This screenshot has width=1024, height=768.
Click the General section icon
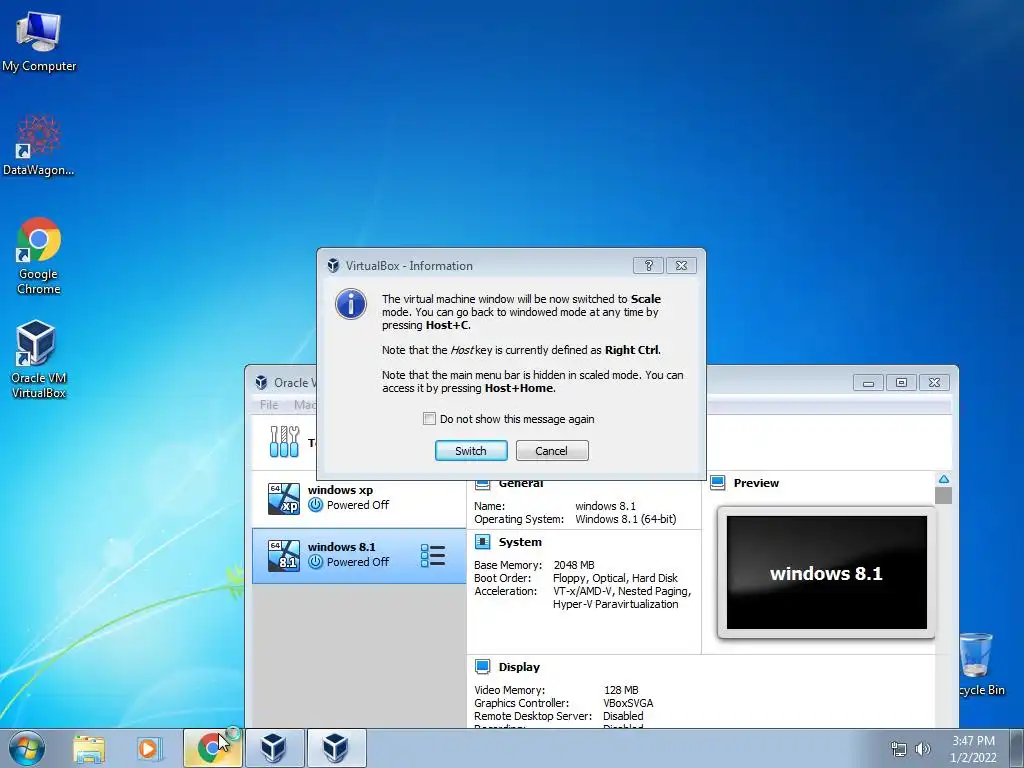483,485
